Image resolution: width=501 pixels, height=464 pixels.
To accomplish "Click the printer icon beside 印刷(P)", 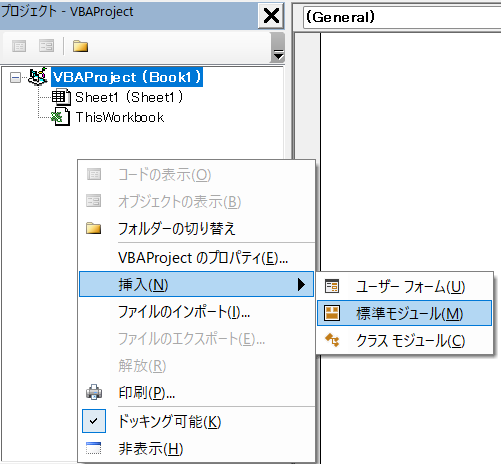I will coord(94,392).
